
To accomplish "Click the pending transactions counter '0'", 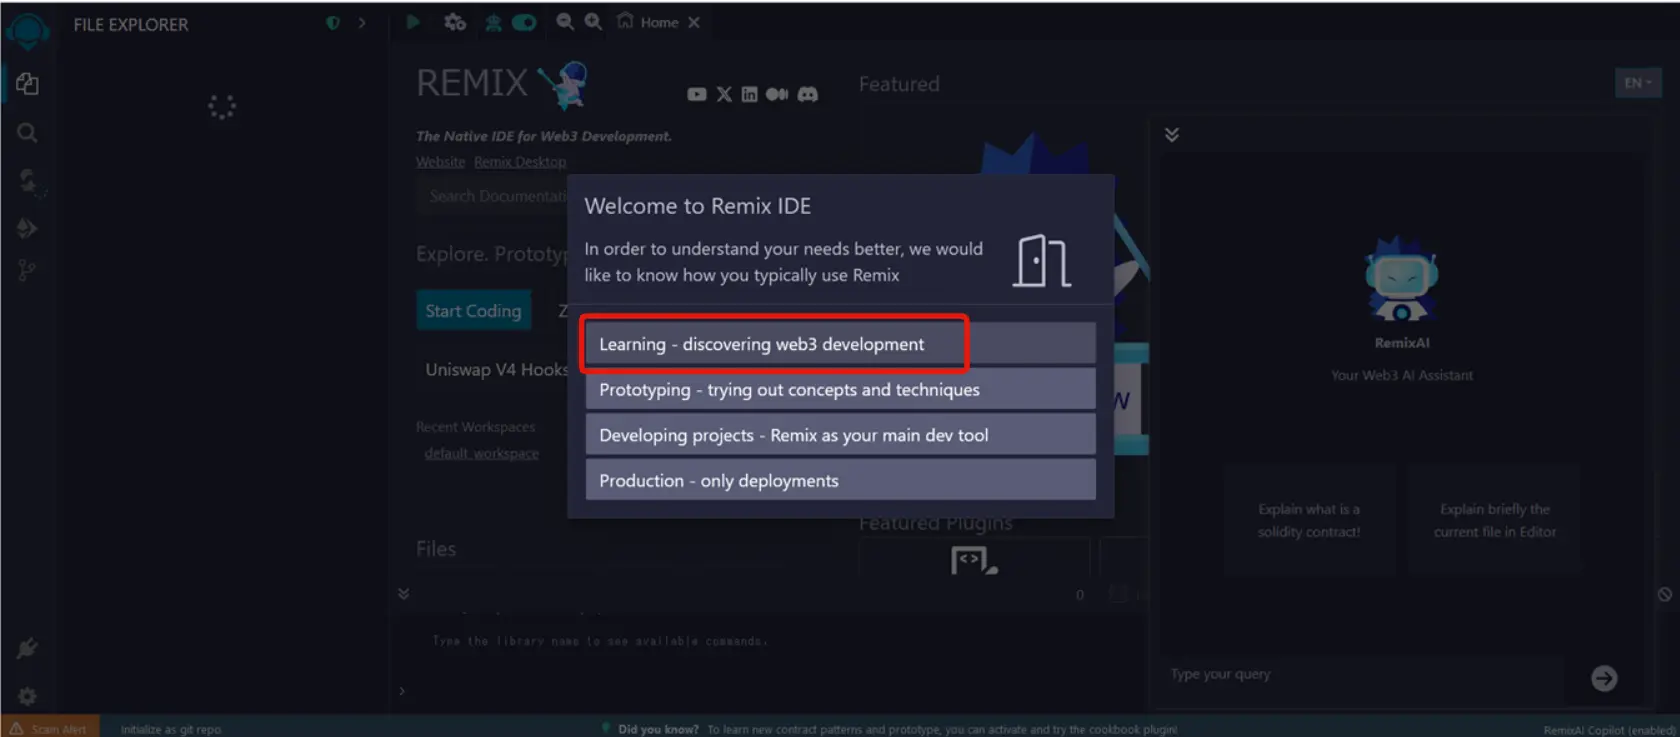I will click(1080, 595).
